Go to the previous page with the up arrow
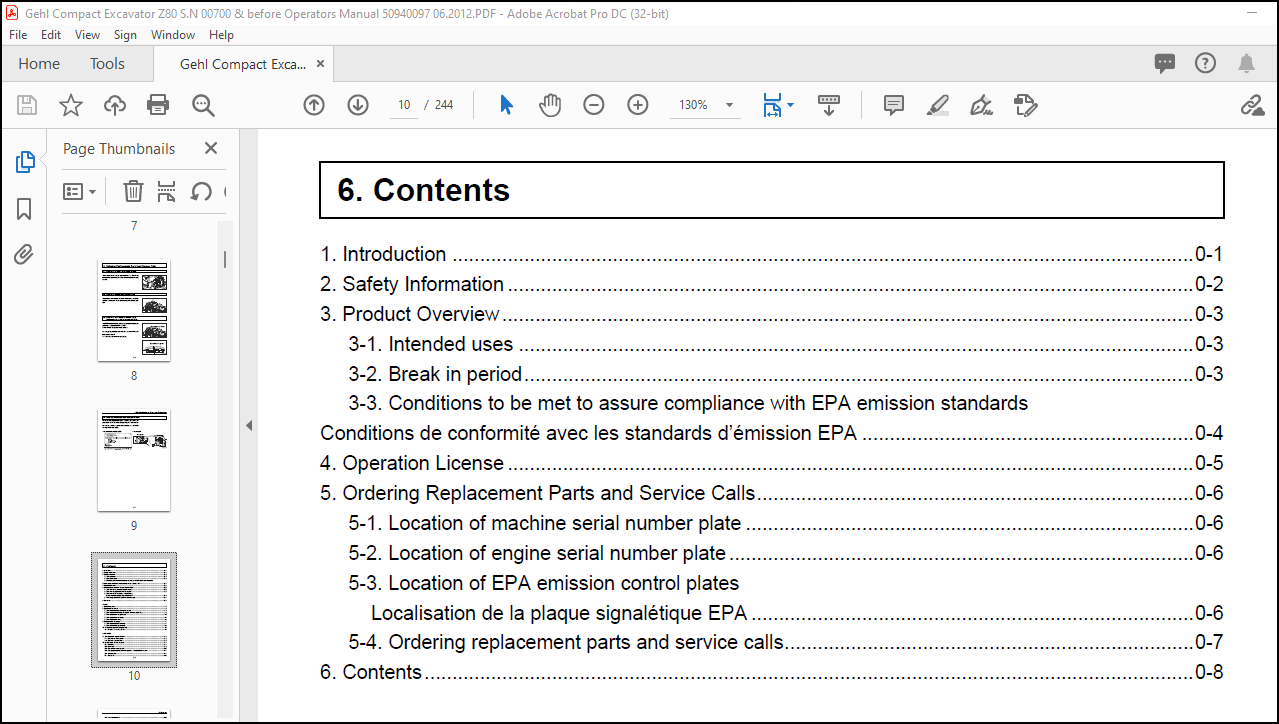This screenshot has width=1279, height=724. click(x=314, y=105)
